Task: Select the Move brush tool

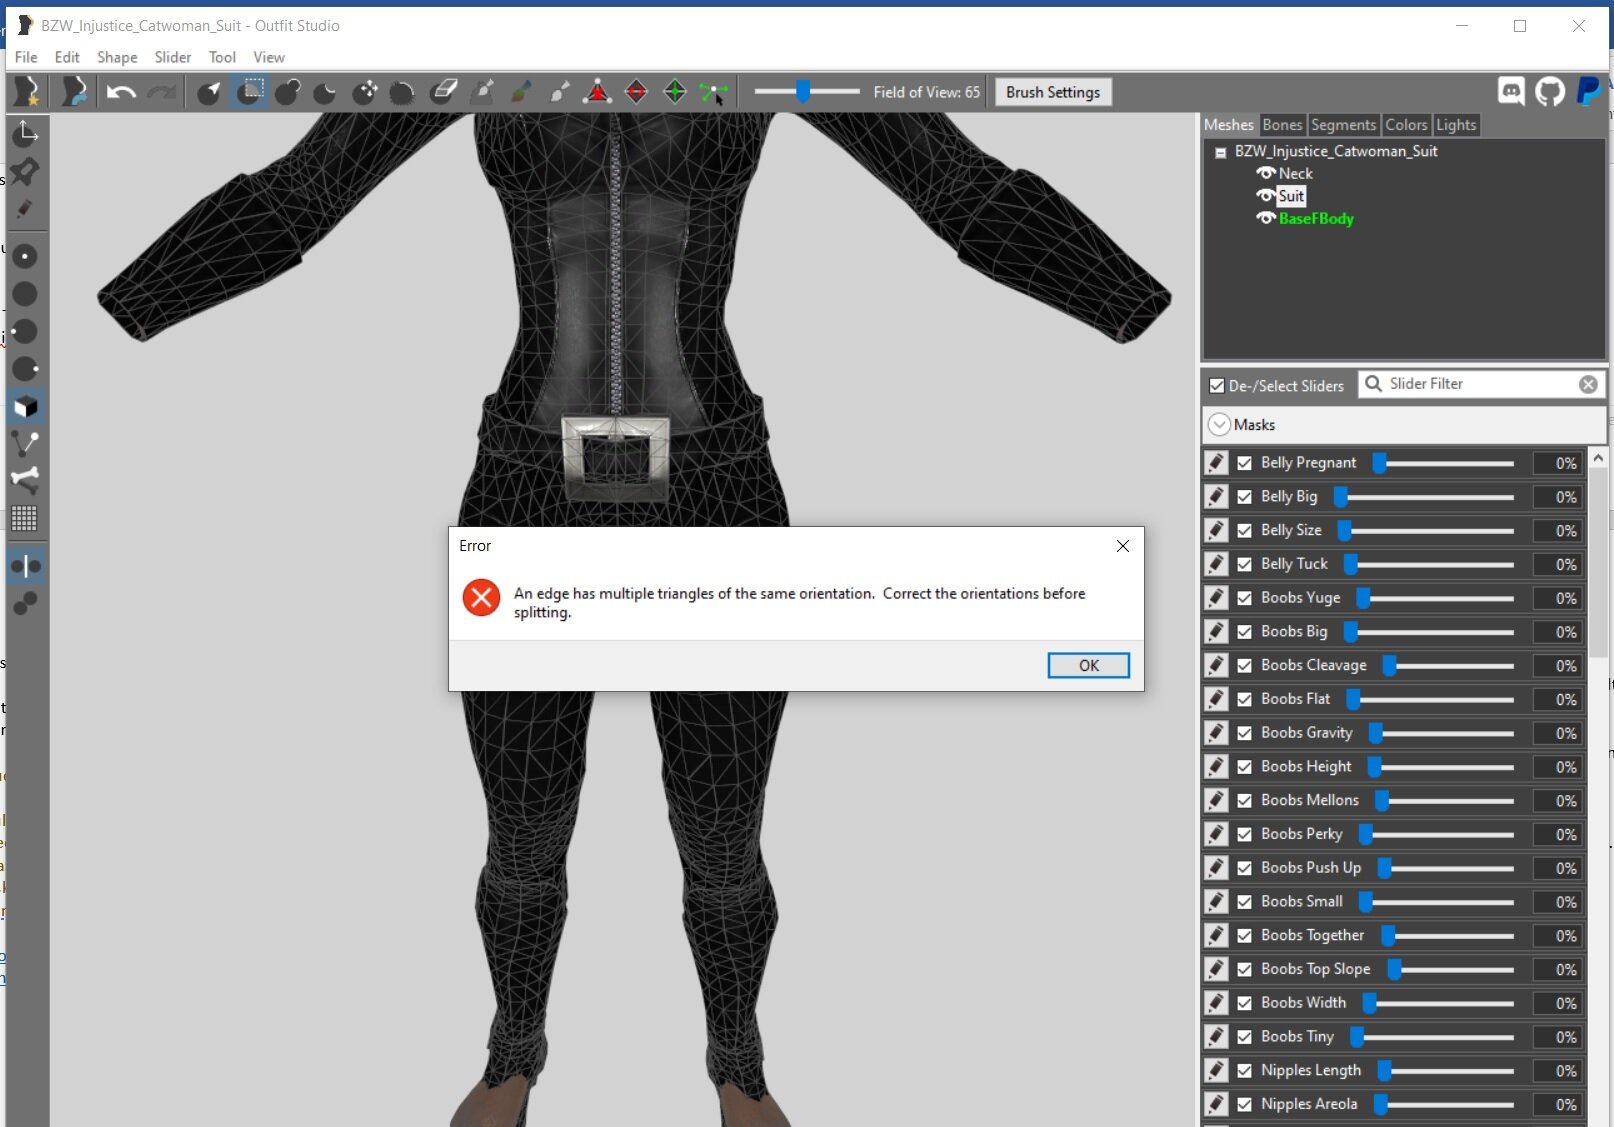Action: (365, 93)
